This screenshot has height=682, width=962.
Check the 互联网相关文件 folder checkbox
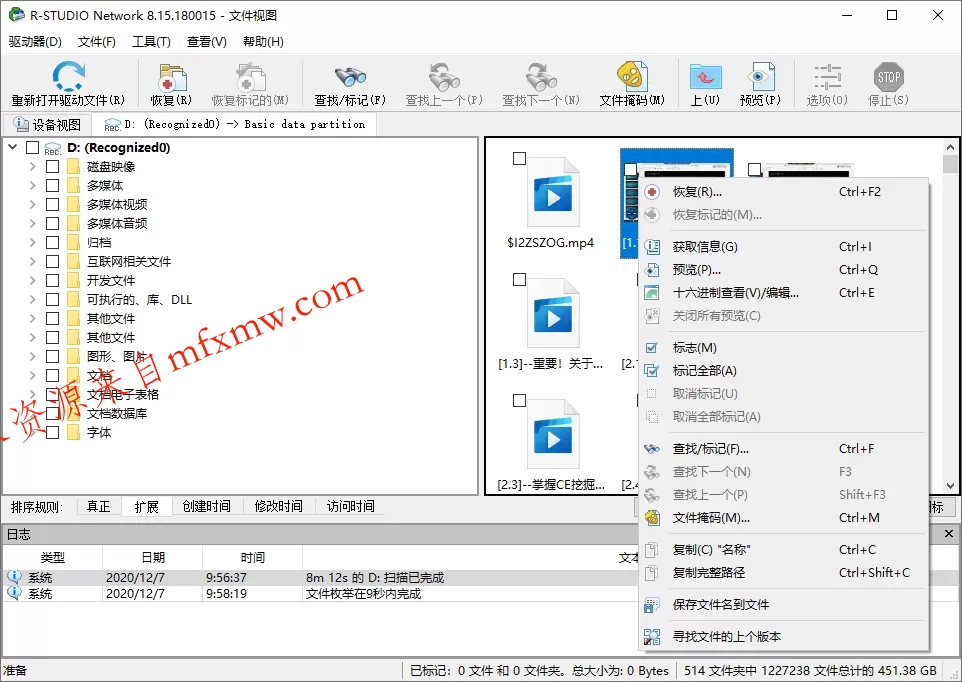tap(53, 261)
